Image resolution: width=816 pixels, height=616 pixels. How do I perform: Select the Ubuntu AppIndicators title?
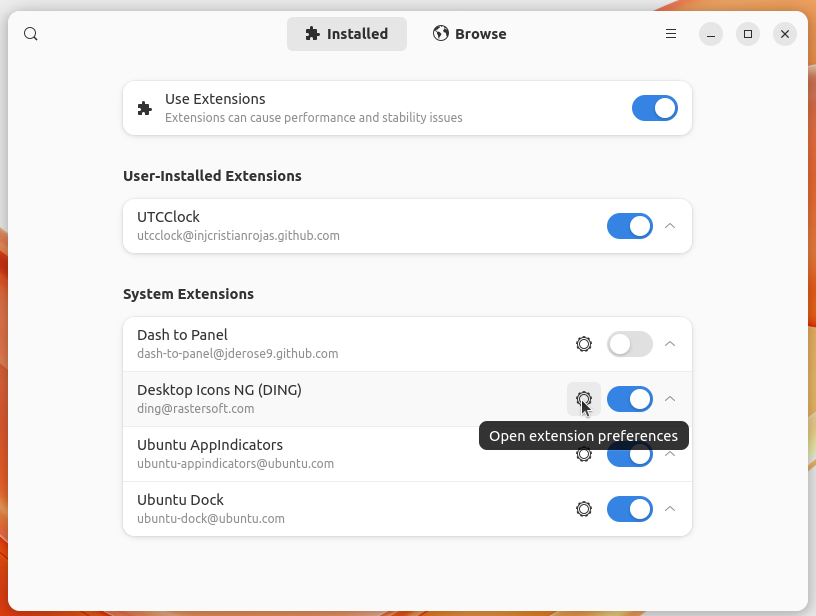[x=210, y=445]
